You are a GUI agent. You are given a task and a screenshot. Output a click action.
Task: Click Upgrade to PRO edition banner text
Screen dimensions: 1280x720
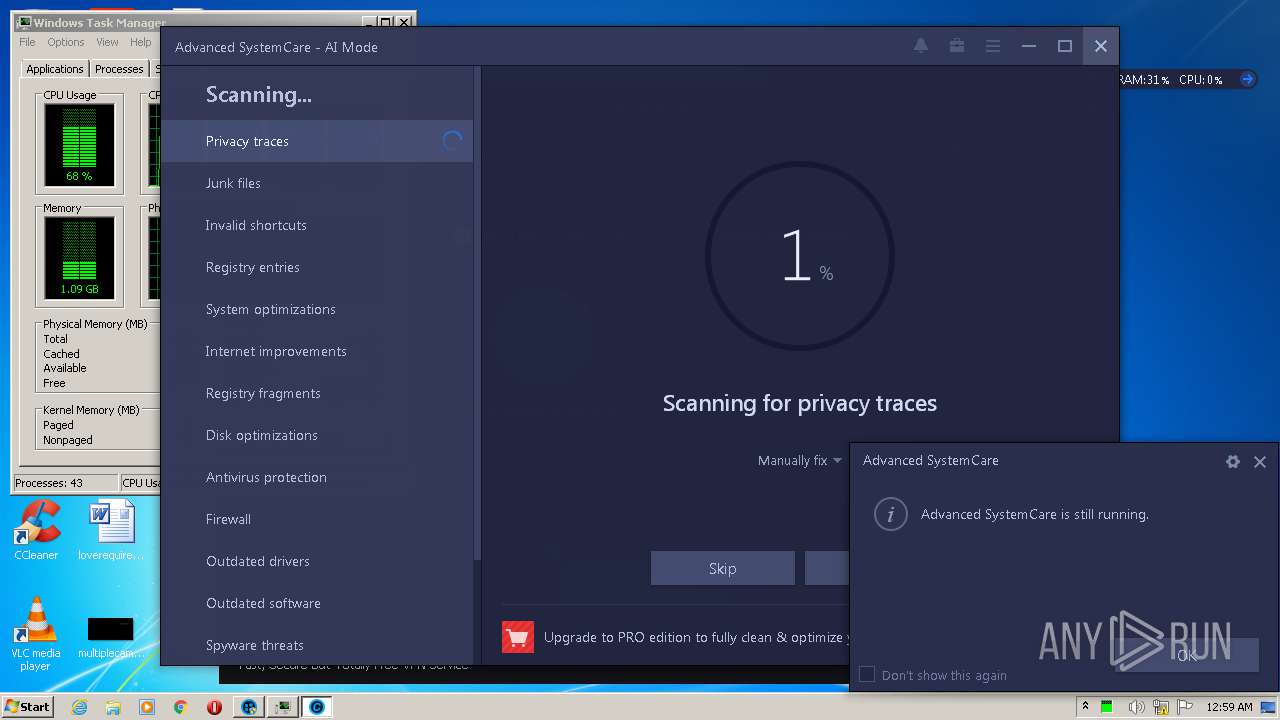[697, 637]
